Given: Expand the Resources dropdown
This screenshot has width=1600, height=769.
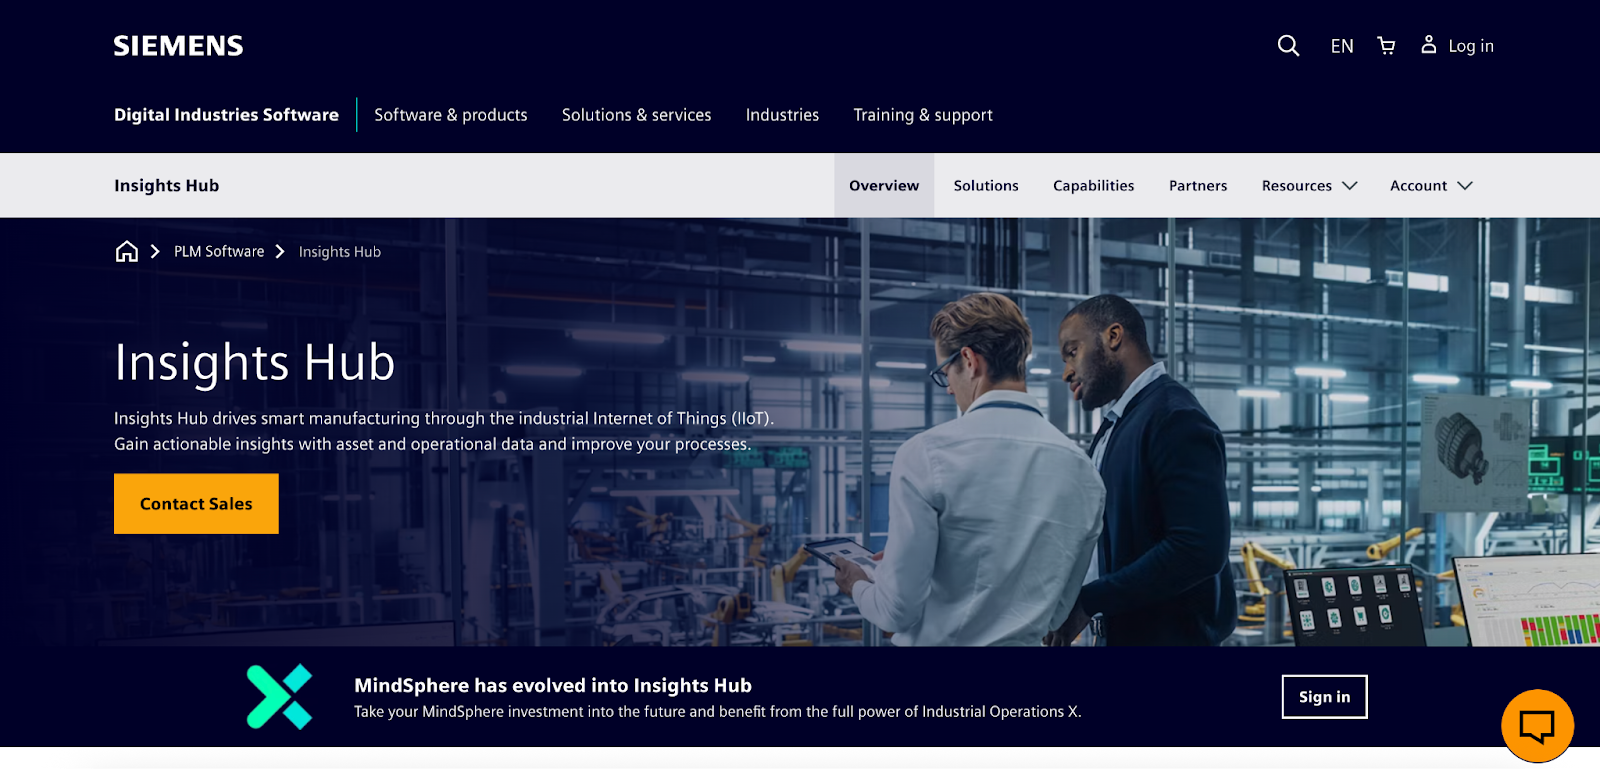Looking at the screenshot, I should coord(1309,186).
